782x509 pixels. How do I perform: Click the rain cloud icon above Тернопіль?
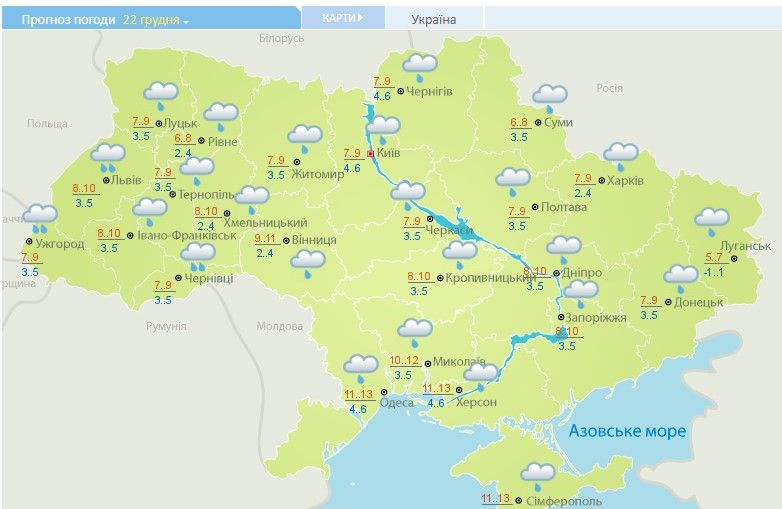pos(196,171)
